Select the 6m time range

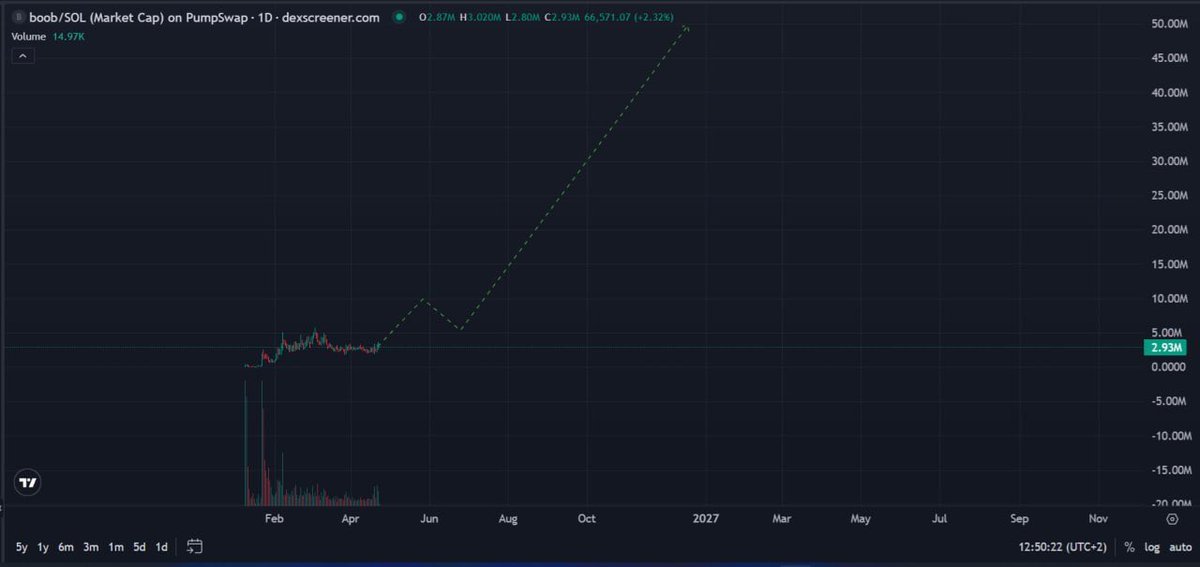pyautogui.click(x=66, y=547)
